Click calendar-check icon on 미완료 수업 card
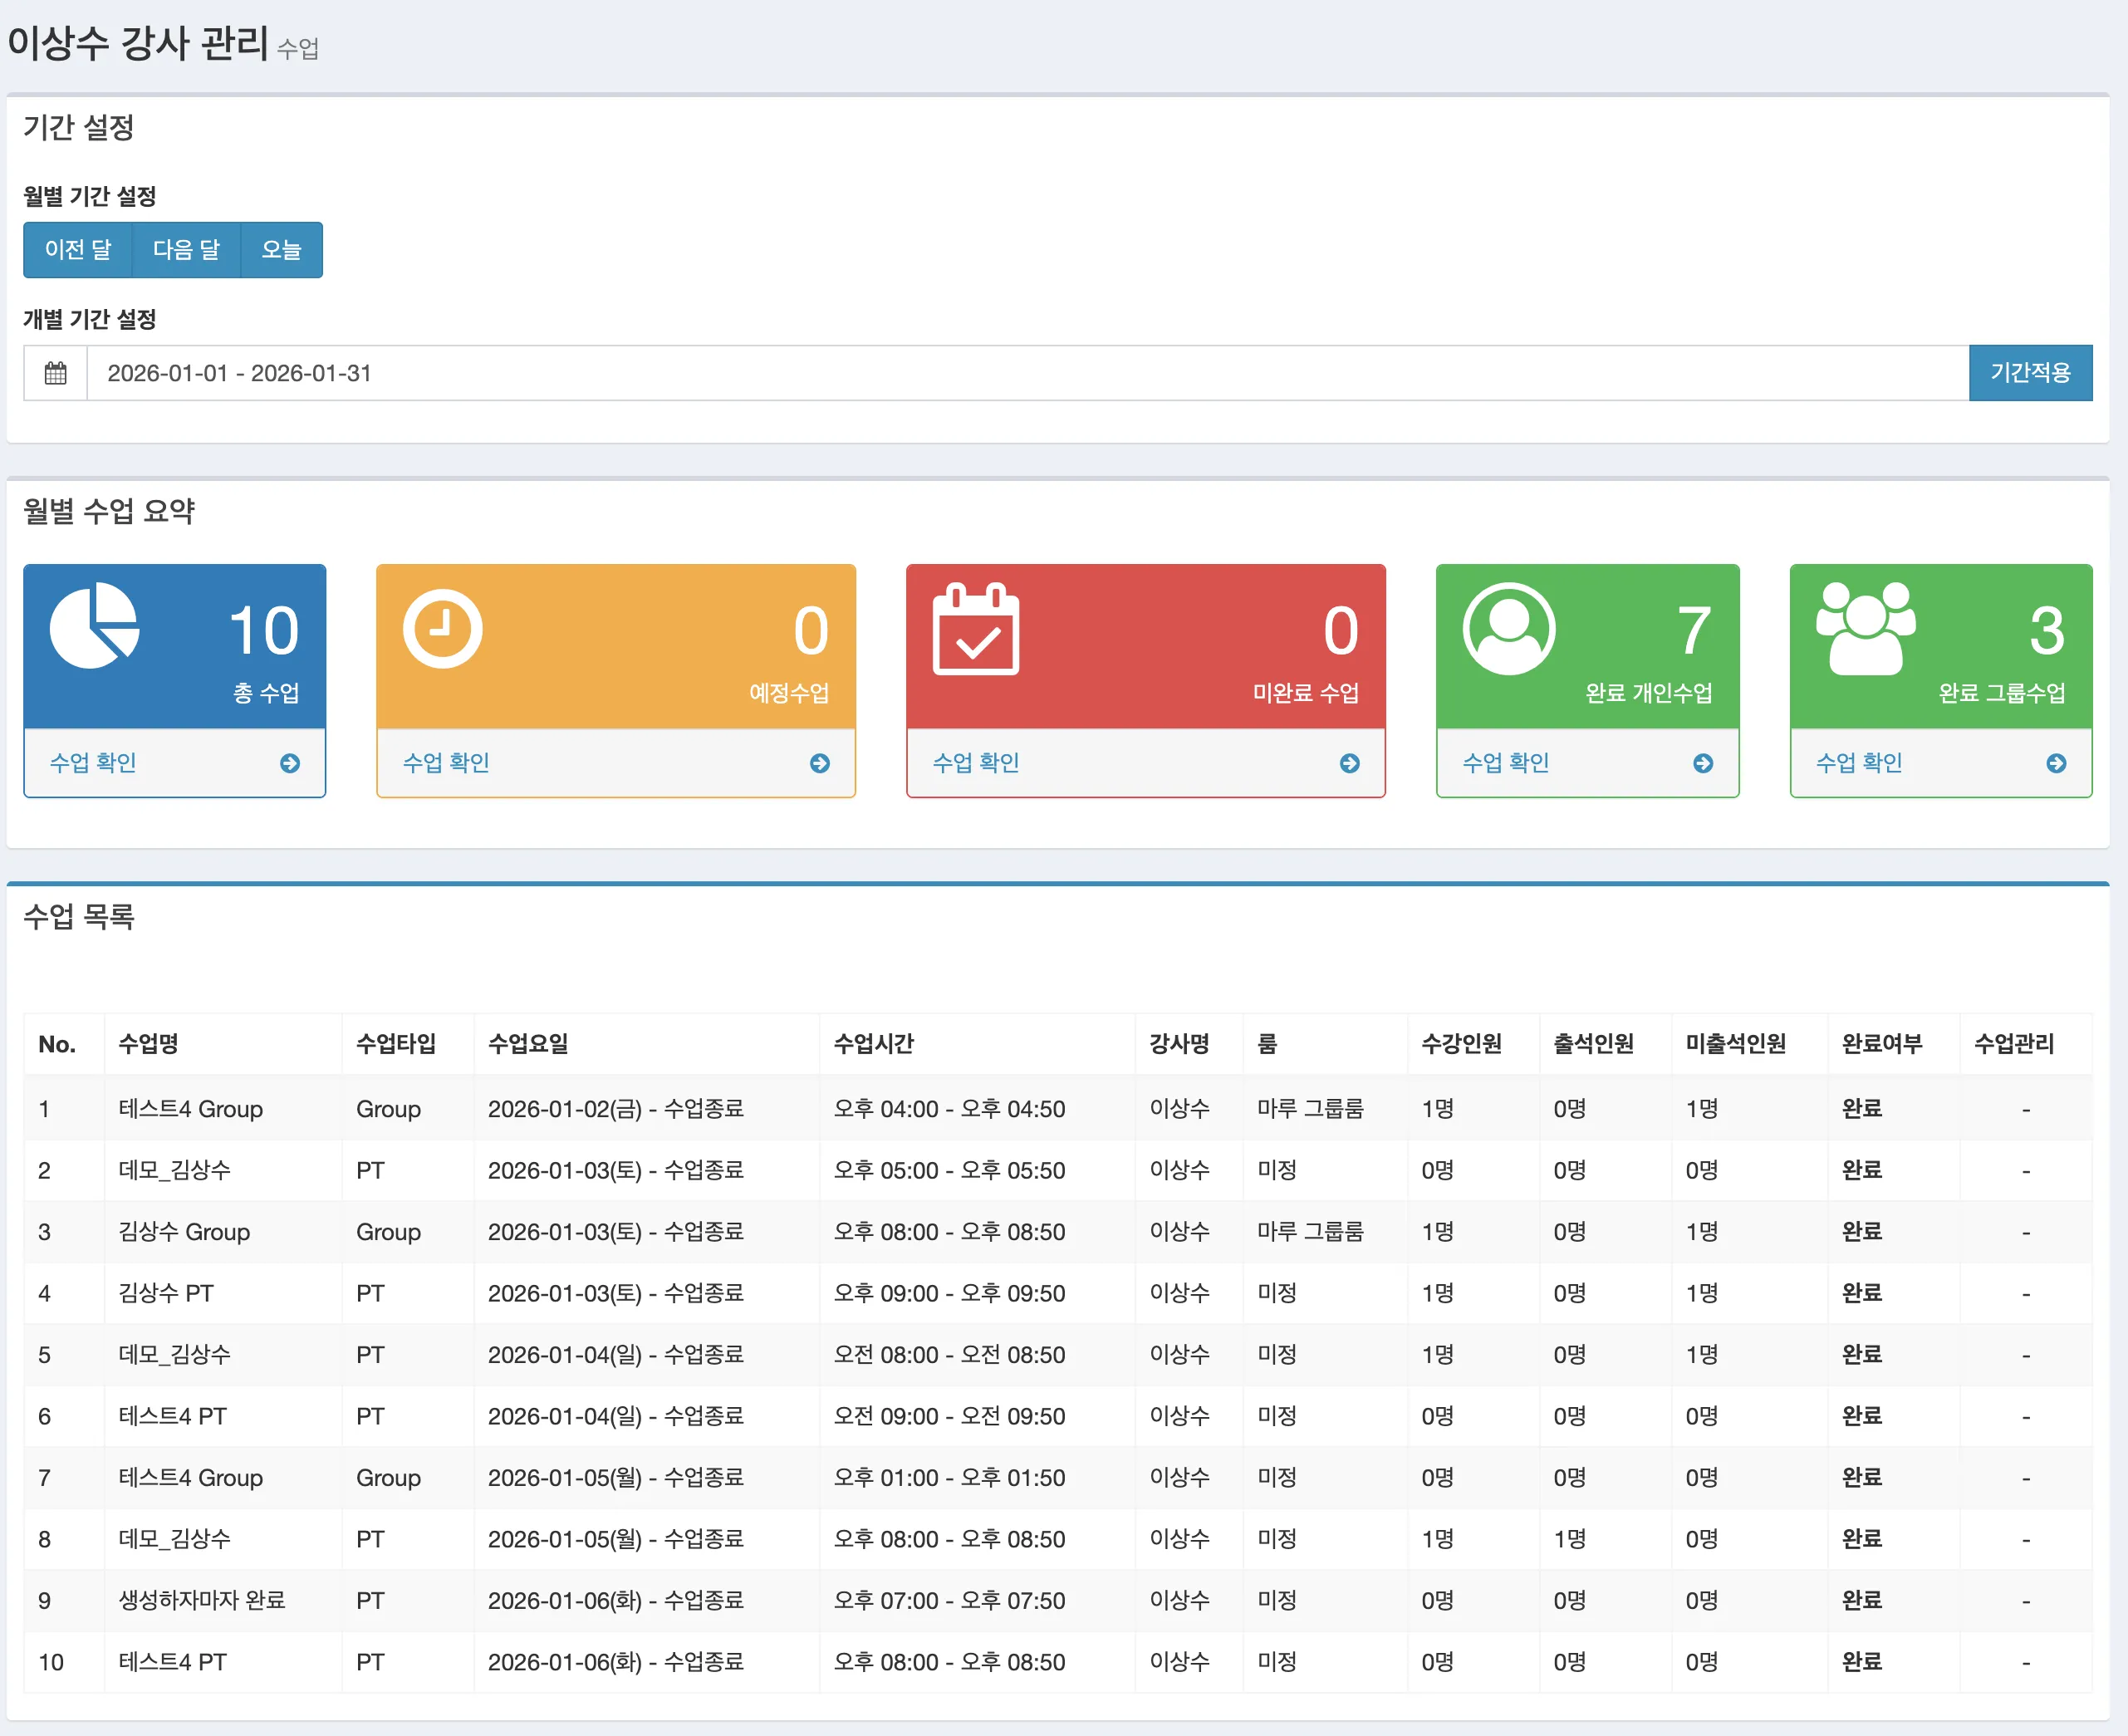The width and height of the screenshot is (2128, 1736). (x=975, y=630)
